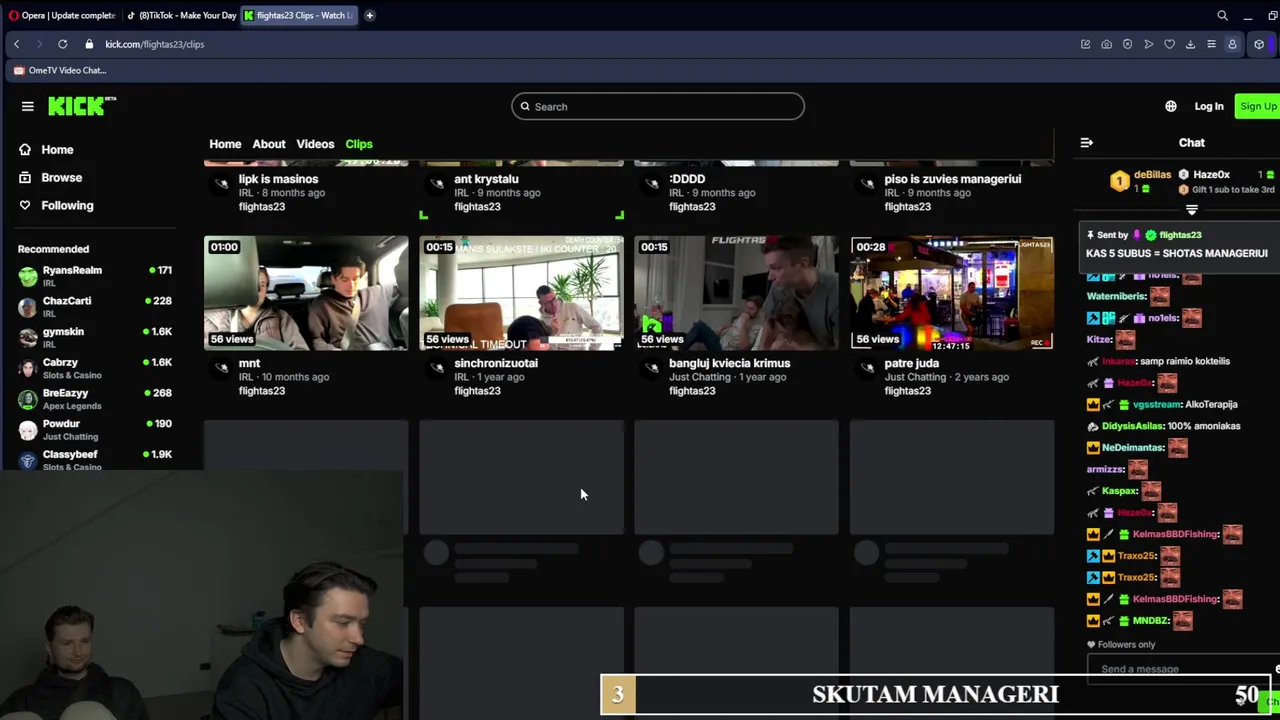Screen dimensions: 1280x720
Task: Open the channel Videos tab
Action: 315,144
